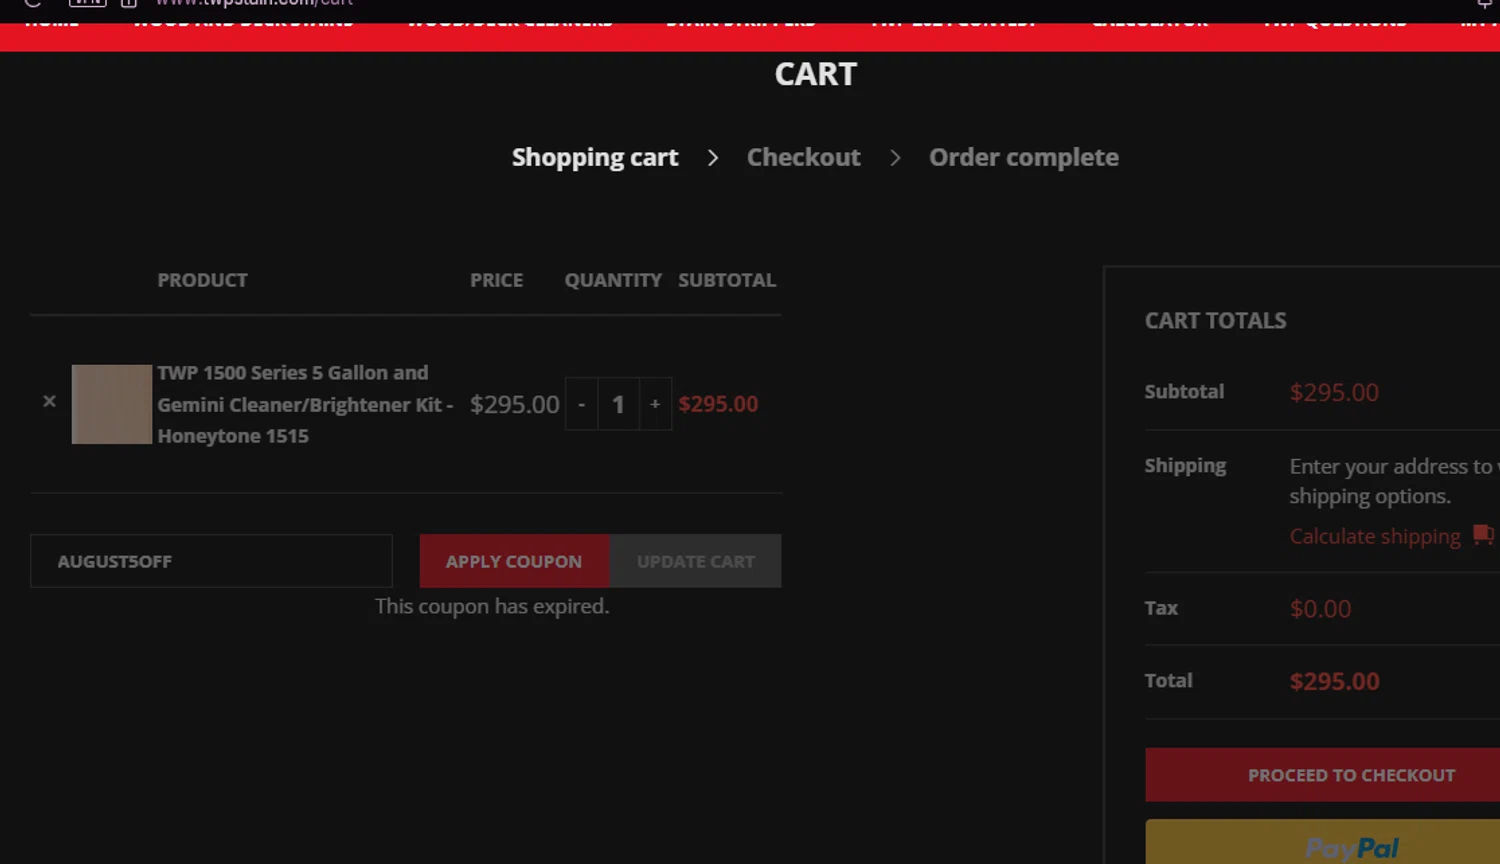This screenshot has width=1500, height=864.
Task: Click the cart totals Total amount $295.00
Action: pos(1335,682)
